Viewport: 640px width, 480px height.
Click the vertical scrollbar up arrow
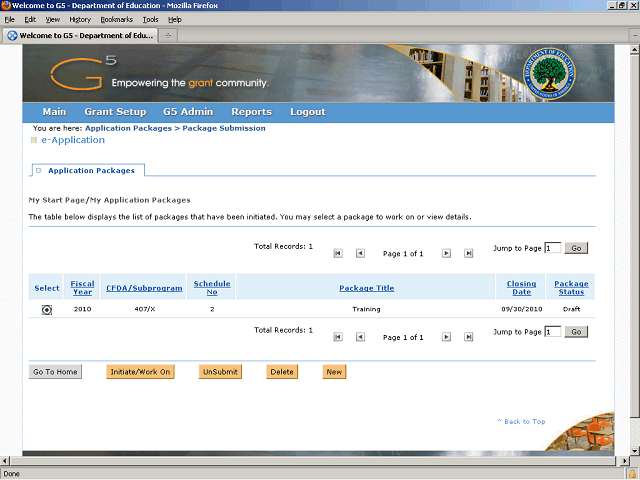tap(634, 50)
